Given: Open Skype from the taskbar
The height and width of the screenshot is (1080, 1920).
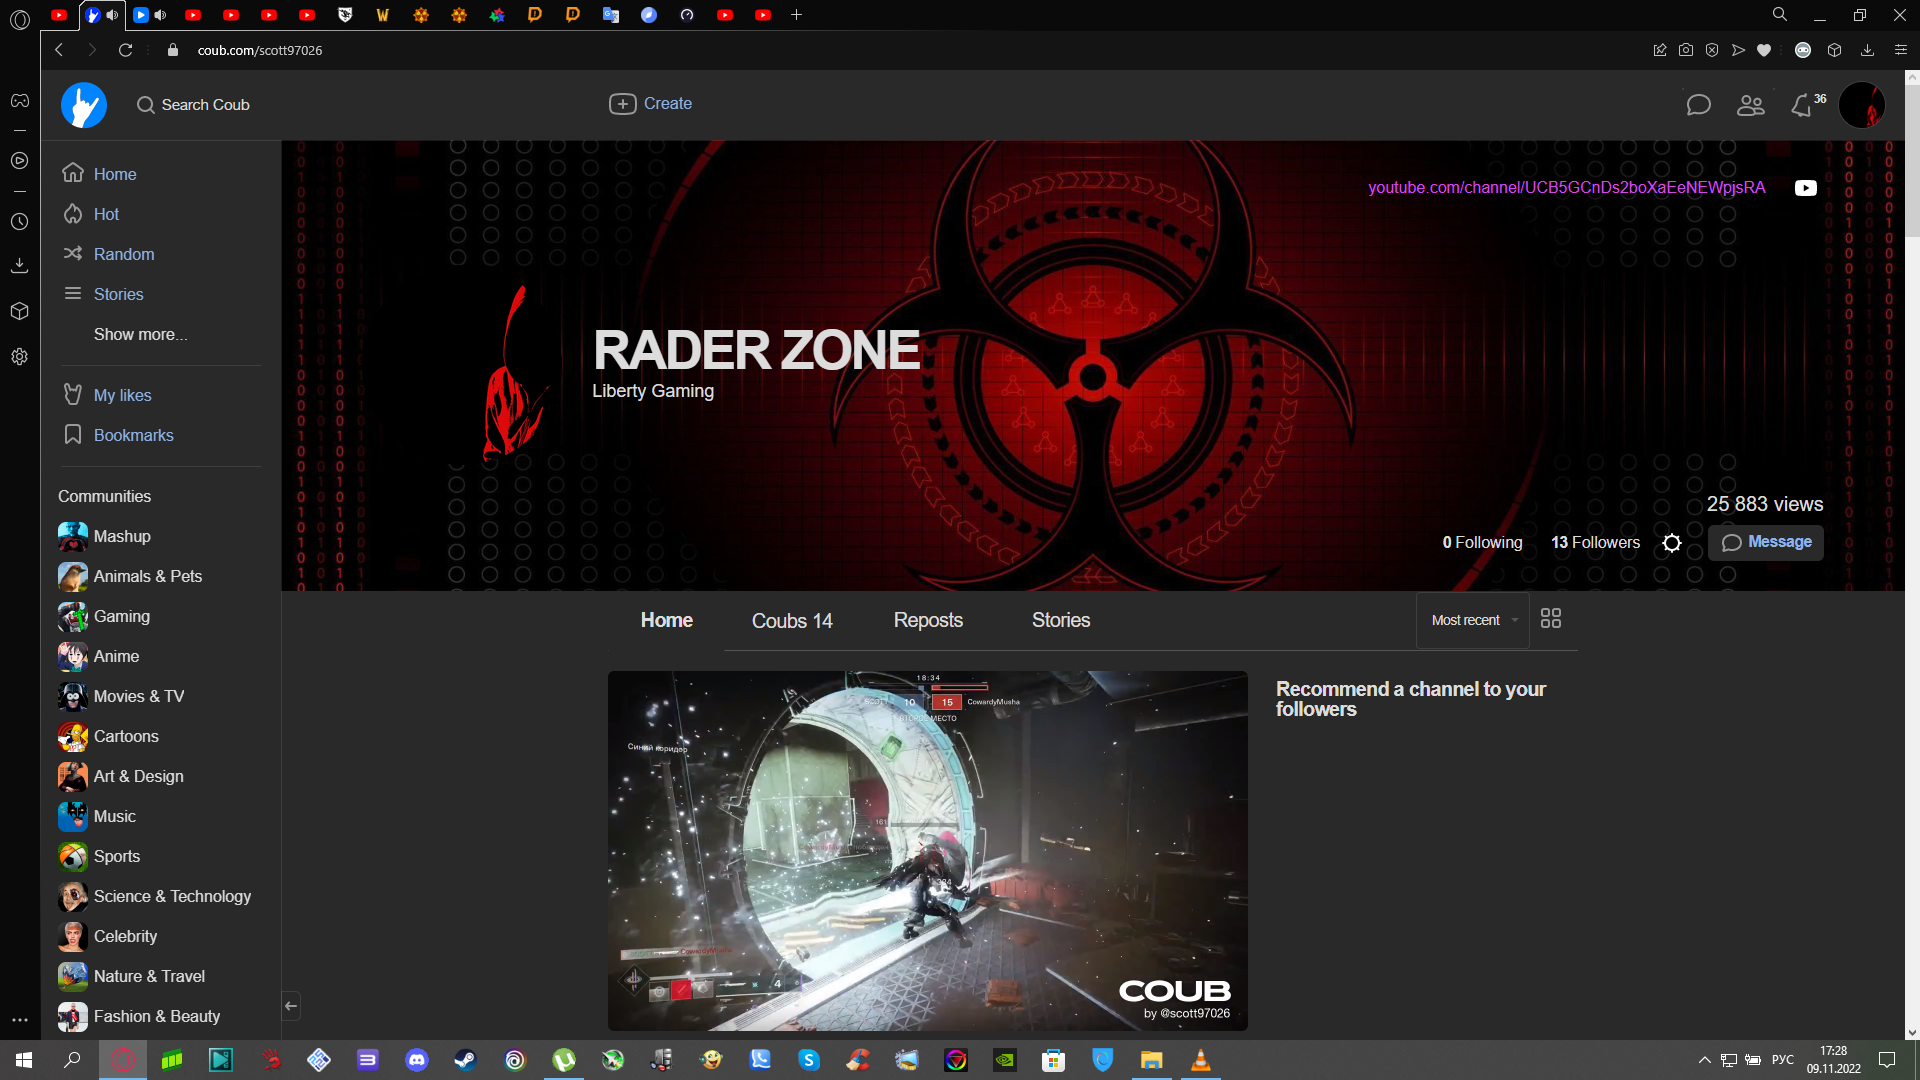Looking at the screenshot, I should [809, 1060].
